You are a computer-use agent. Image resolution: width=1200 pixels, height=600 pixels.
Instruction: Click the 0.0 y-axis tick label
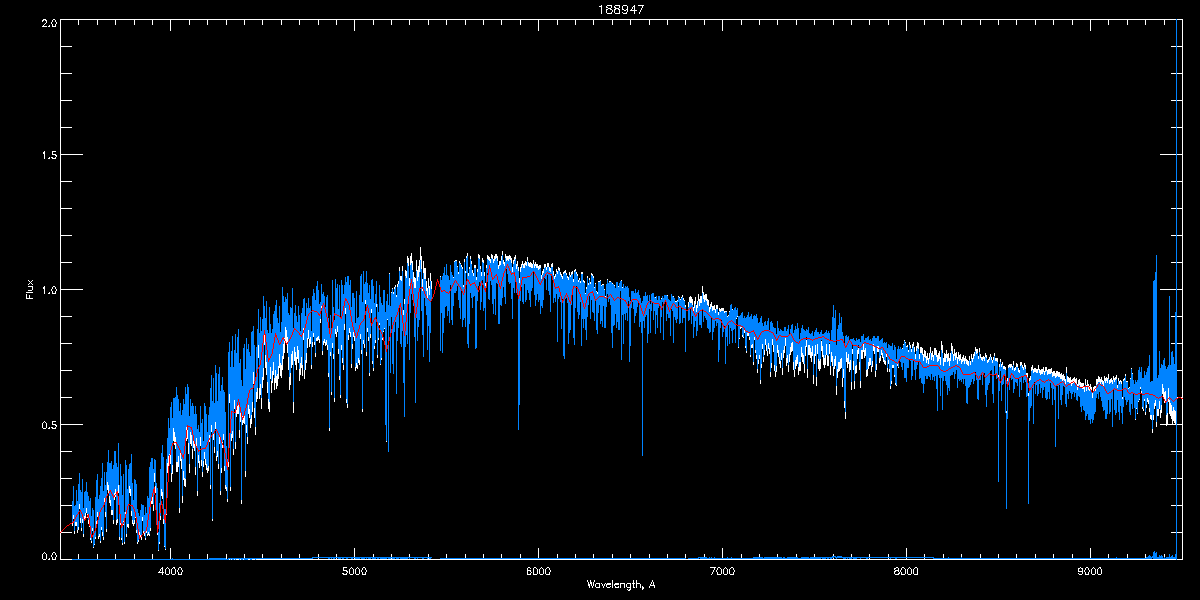point(47,555)
